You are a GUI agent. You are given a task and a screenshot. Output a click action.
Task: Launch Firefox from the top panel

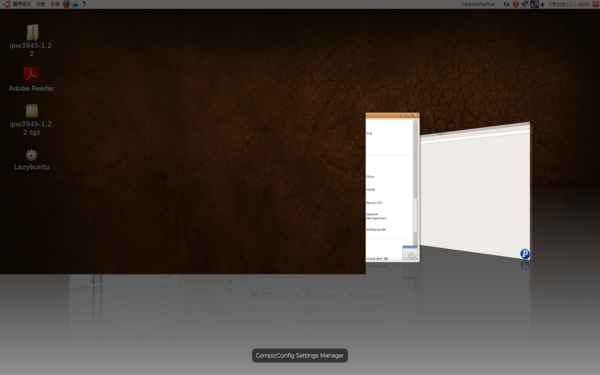click(67, 4)
